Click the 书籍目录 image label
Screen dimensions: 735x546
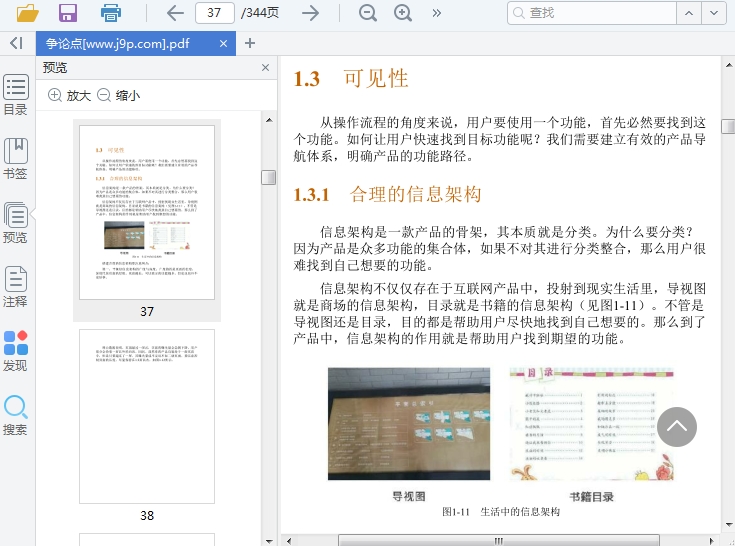point(592,496)
